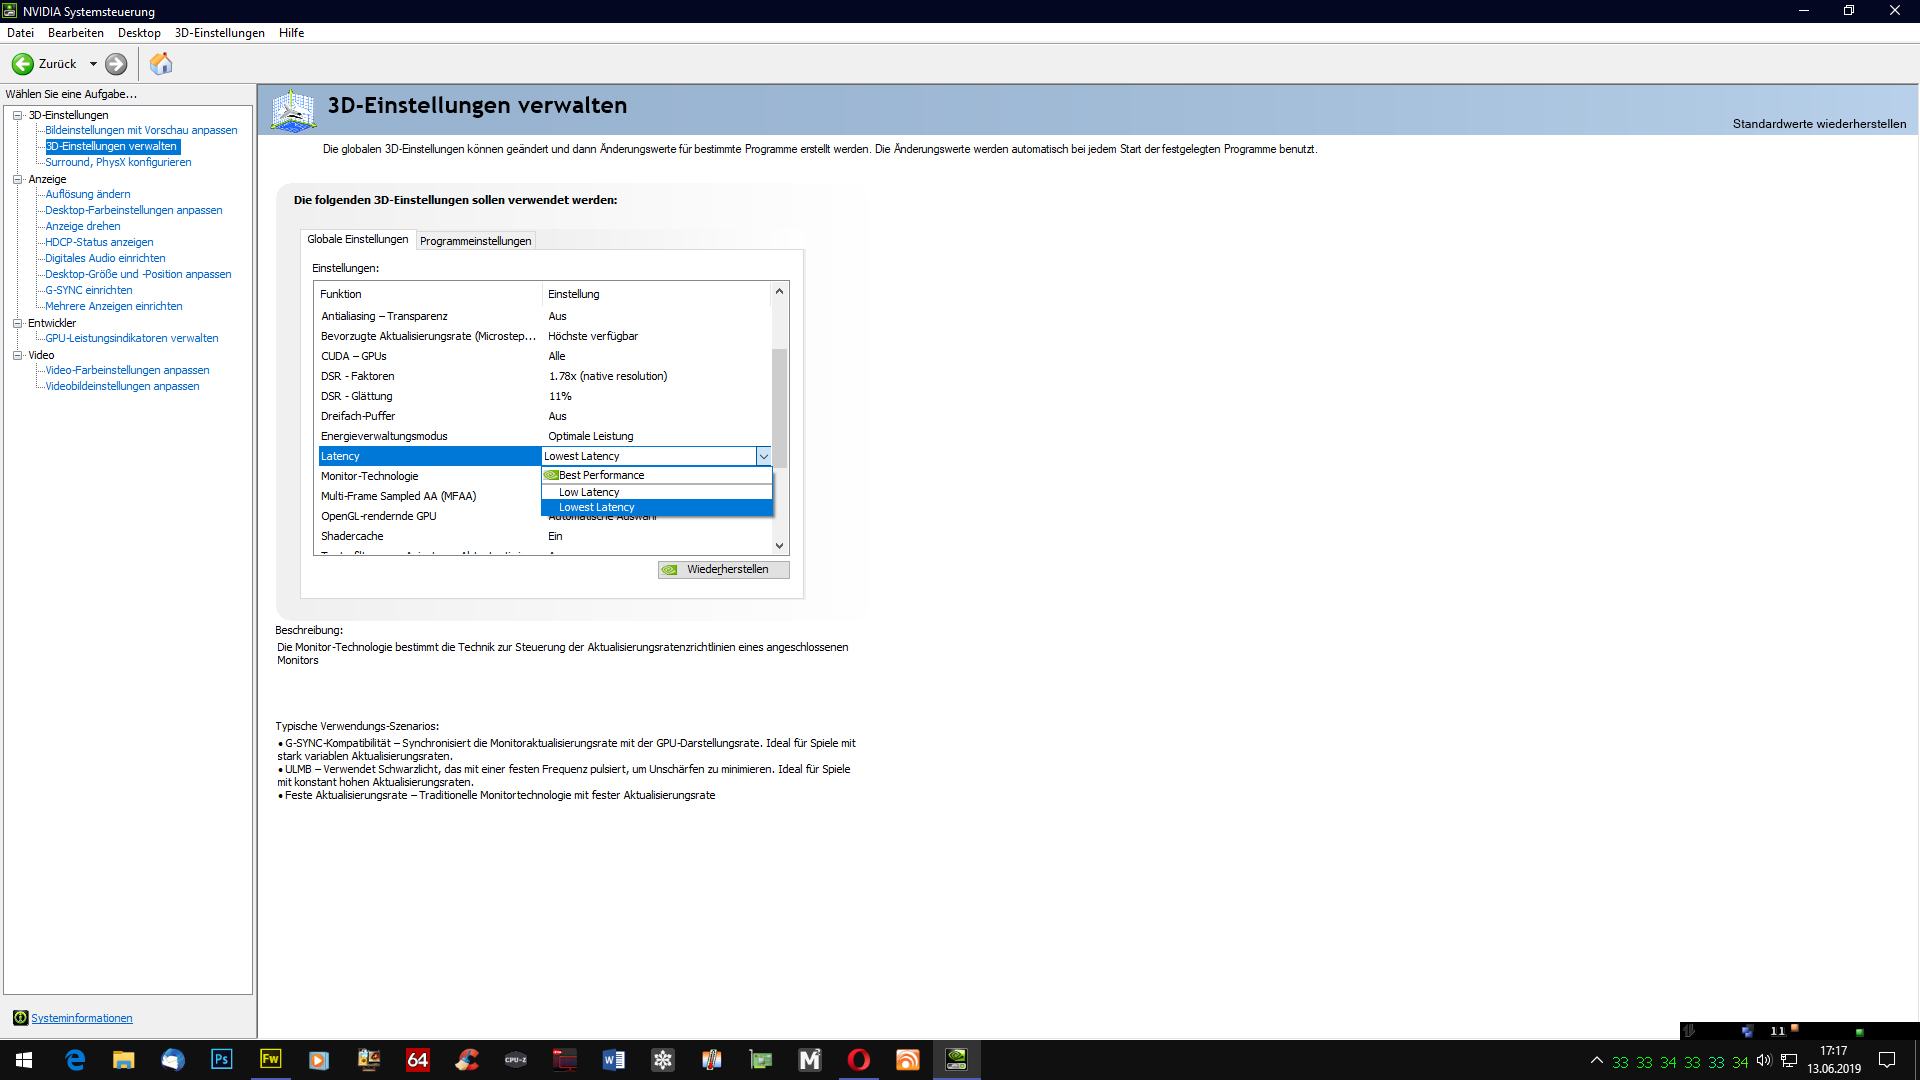Switch to the Programmeinstellungen tab

475,241
